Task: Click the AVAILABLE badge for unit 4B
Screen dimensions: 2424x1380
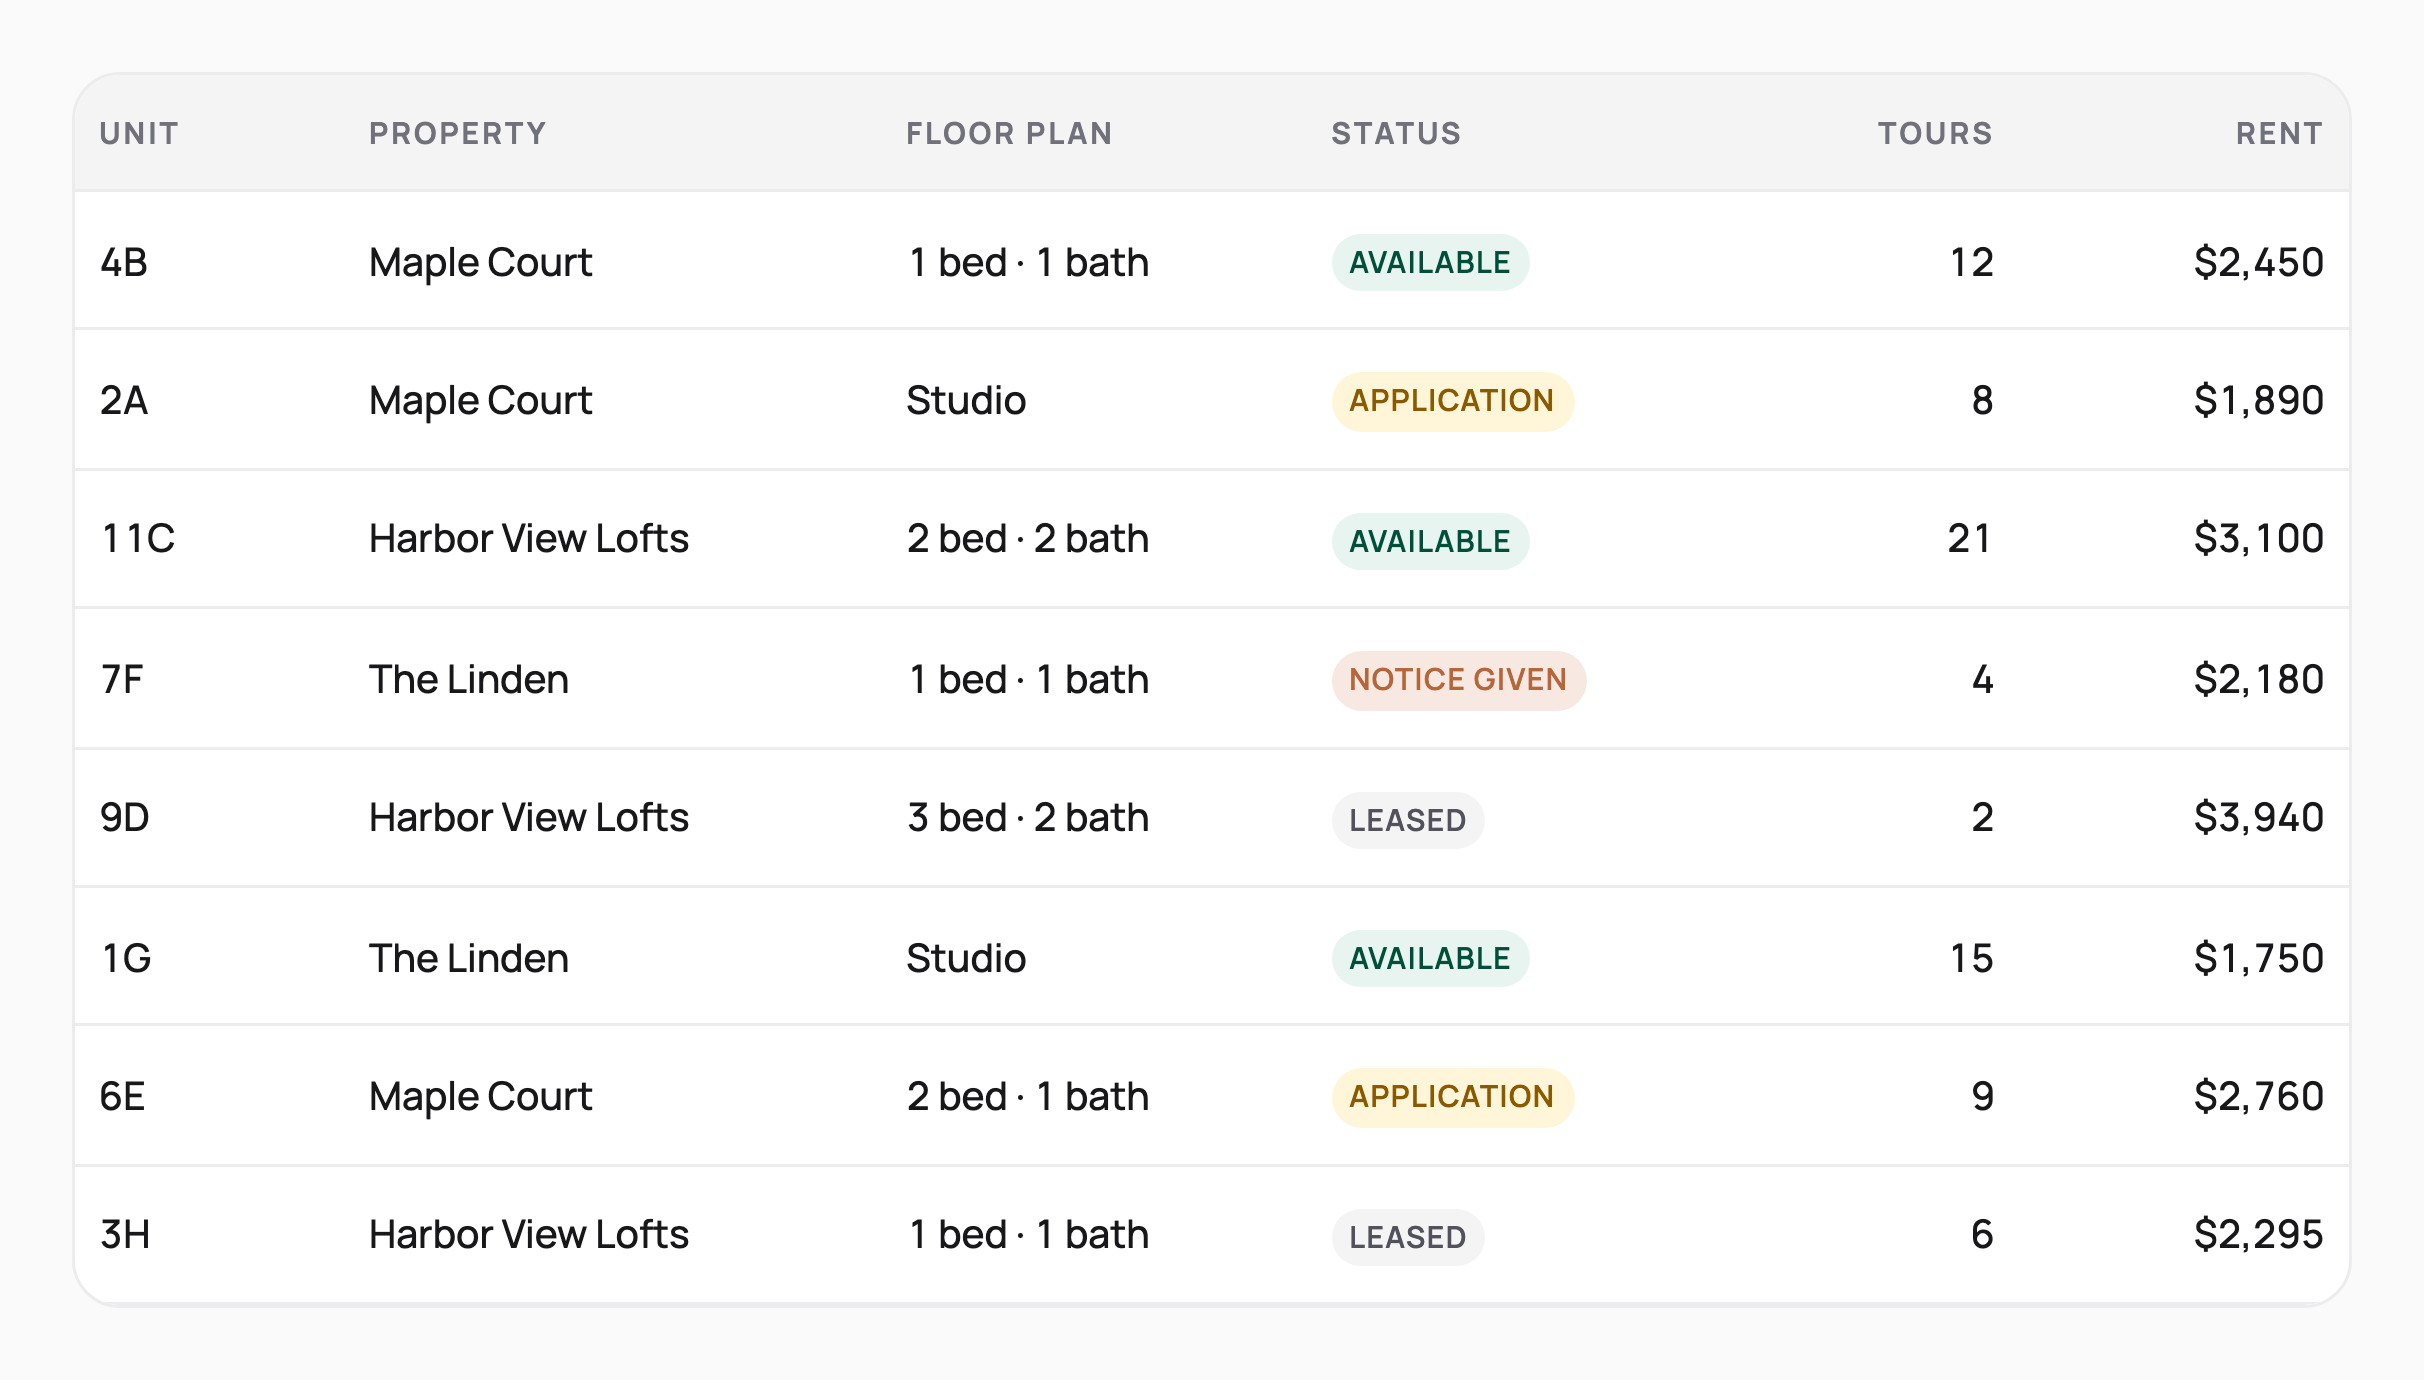Action: click(x=1430, y=262)
